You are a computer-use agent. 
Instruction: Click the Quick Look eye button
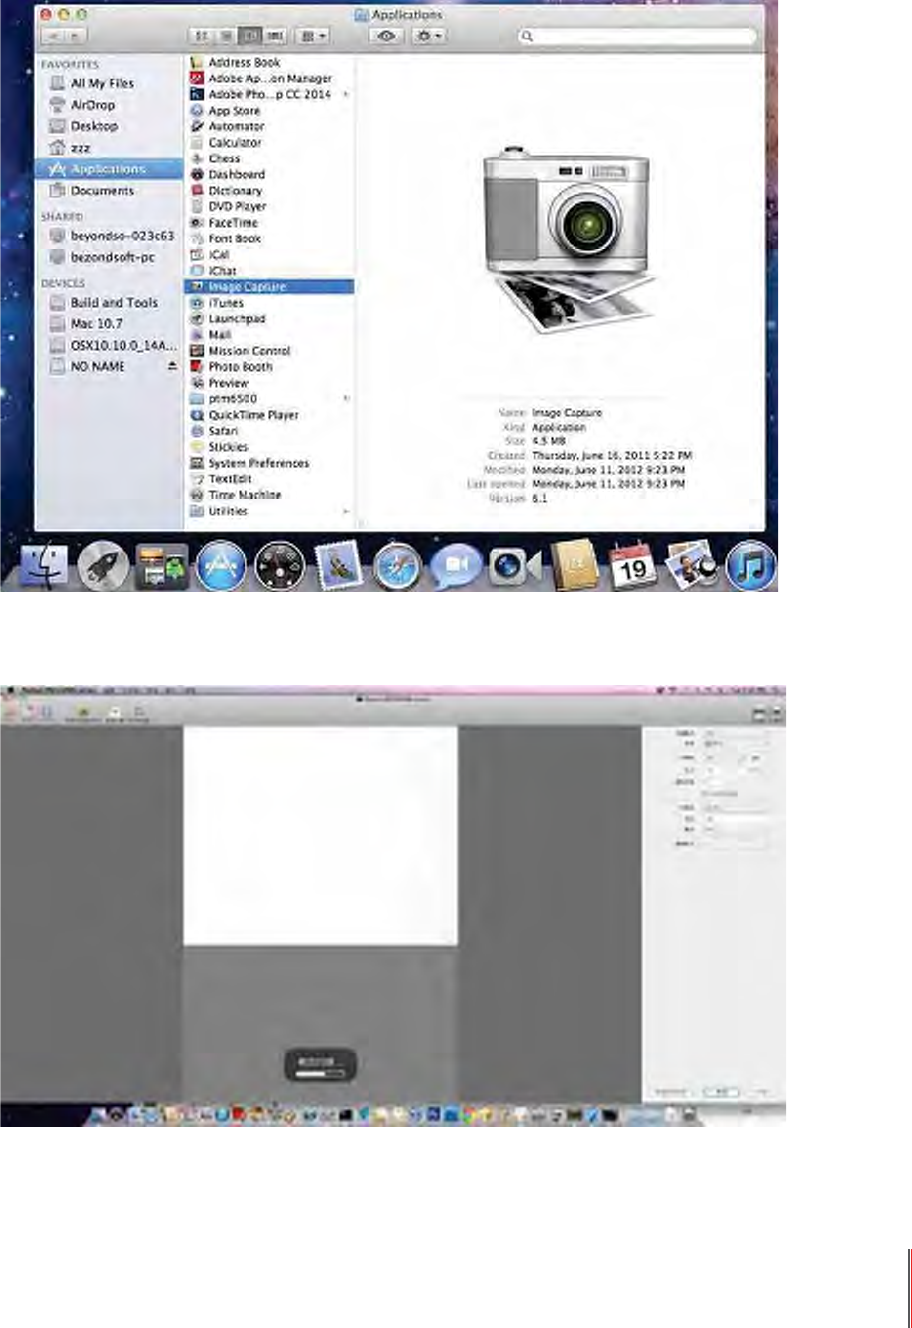tap(386, 36)
